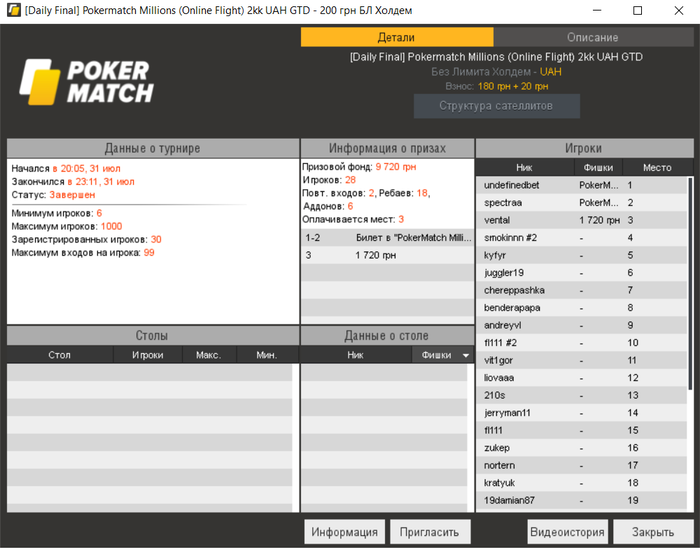Select player benderapapa
This screenshot has height=552, width=700.
point(581,308)
